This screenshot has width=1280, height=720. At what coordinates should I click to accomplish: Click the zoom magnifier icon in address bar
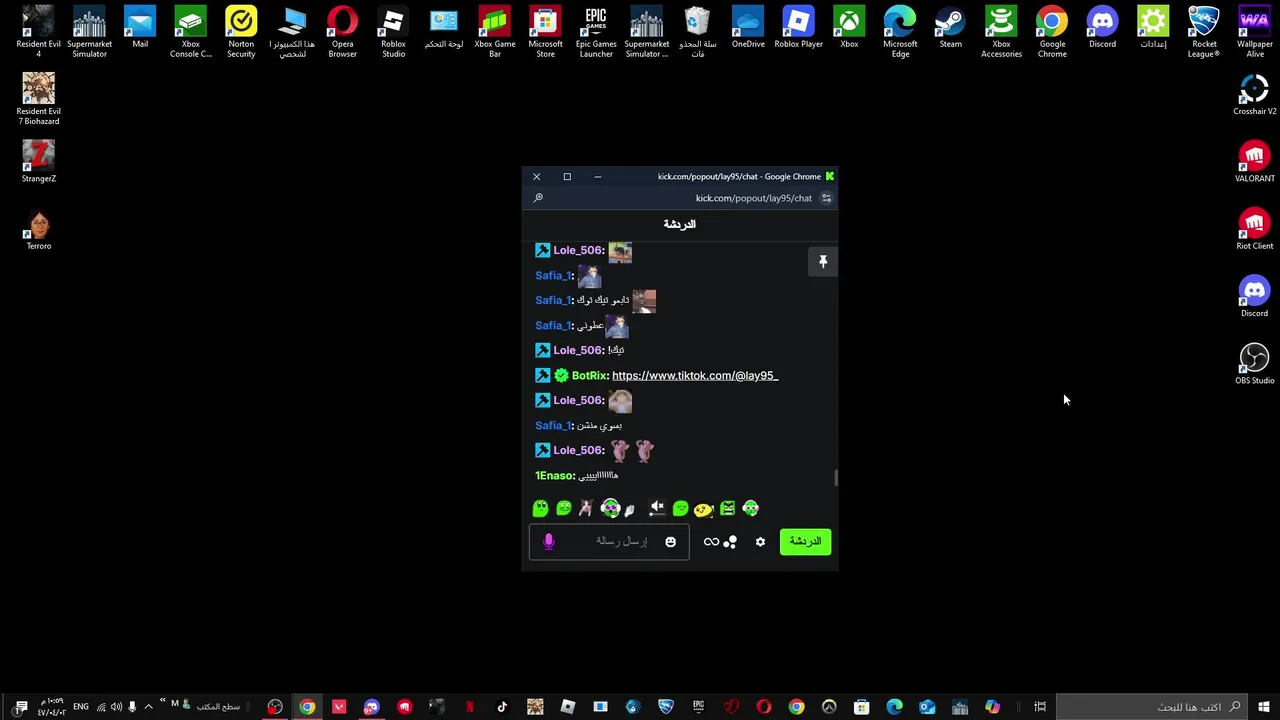(x=538, y=198)
